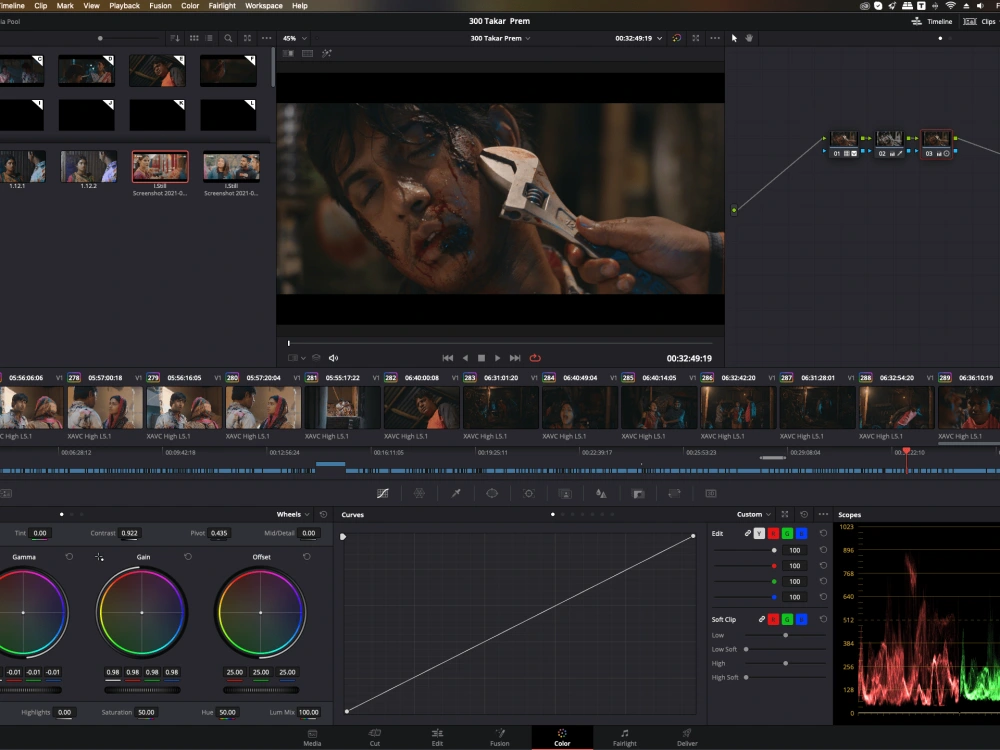Show the Timeline panel button
This screenshot has width=1000, height=750.
[932, 21]
